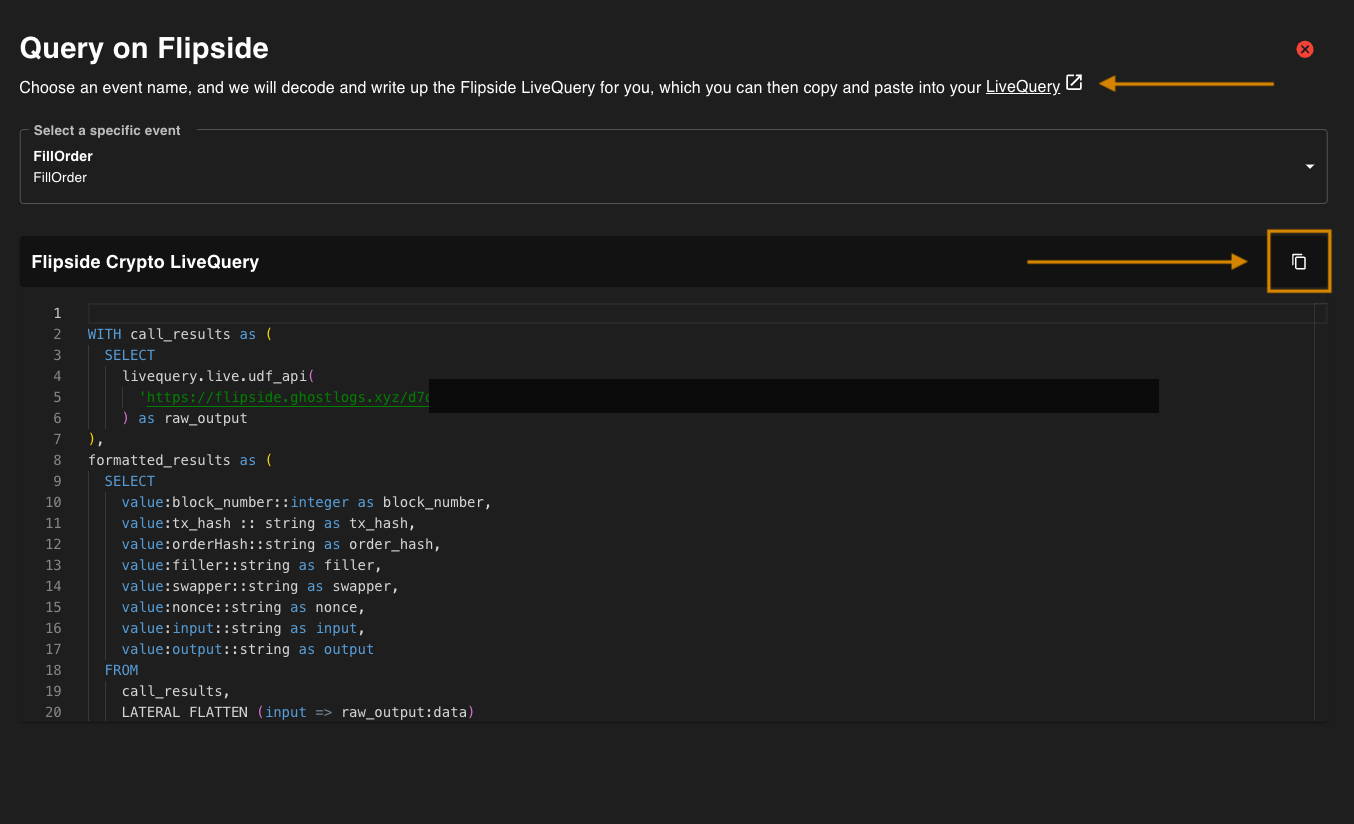This screenshot has height=824, width=1354.
Task: Click the external link icon beside LiveQuery
Action: (1074, 83)
